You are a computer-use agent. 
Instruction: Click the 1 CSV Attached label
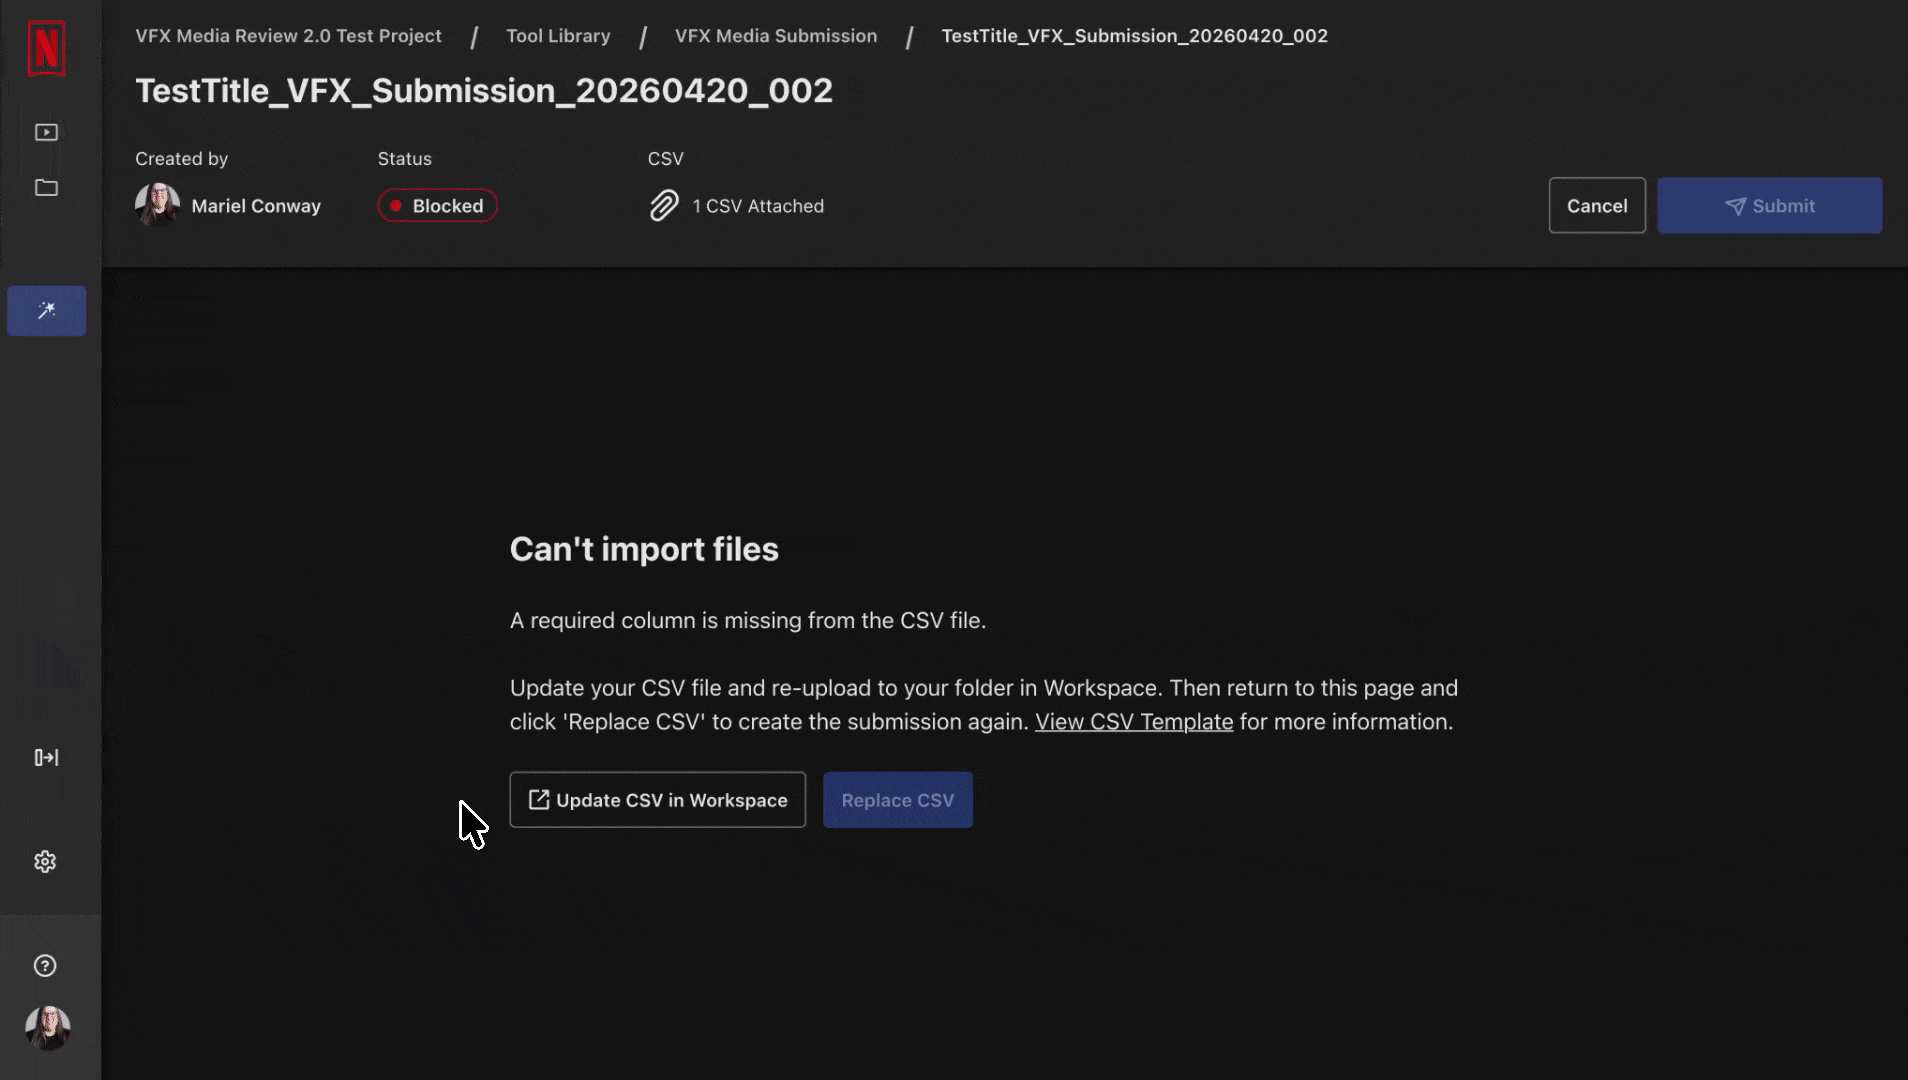point(758,206)
